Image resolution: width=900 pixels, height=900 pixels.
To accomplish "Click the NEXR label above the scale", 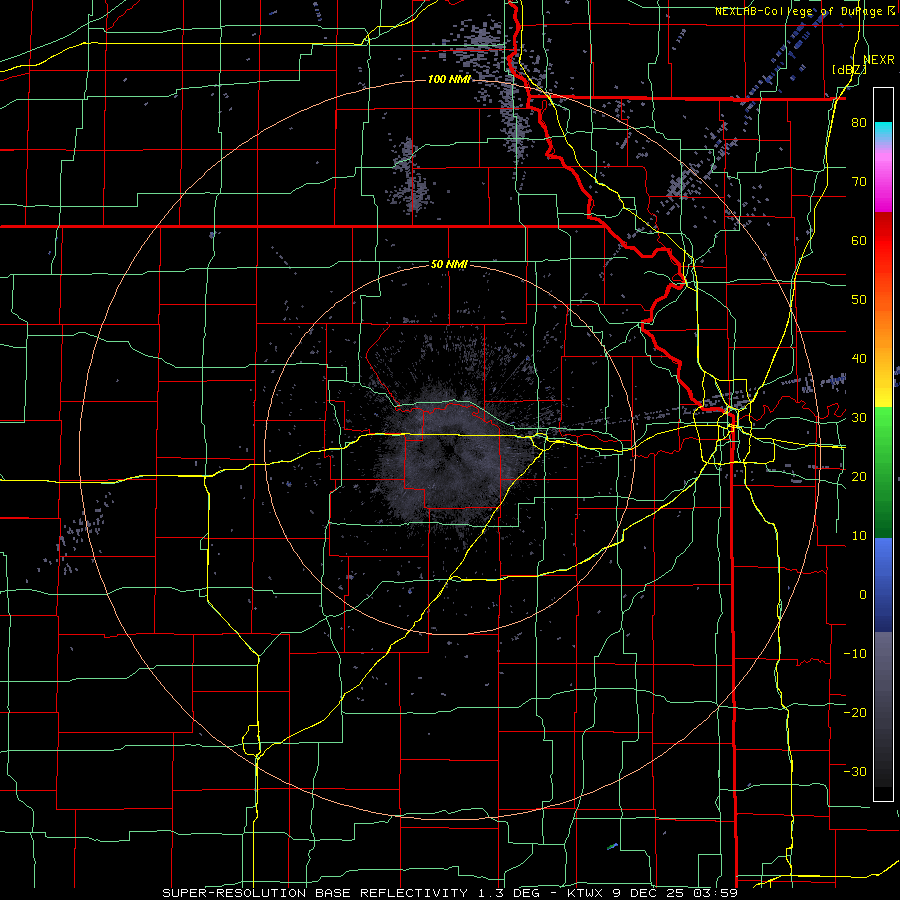I will pyautogui.click(x=879, y=60).
